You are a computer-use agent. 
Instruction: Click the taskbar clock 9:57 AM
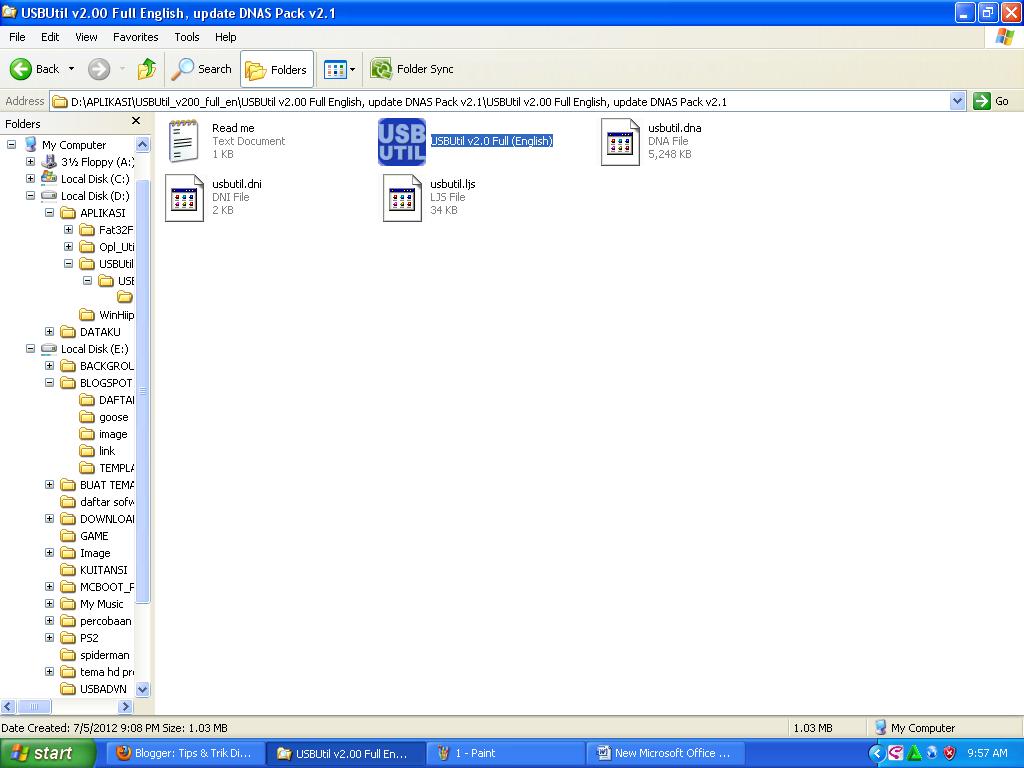pyautogui.click(x=987, y=753)
